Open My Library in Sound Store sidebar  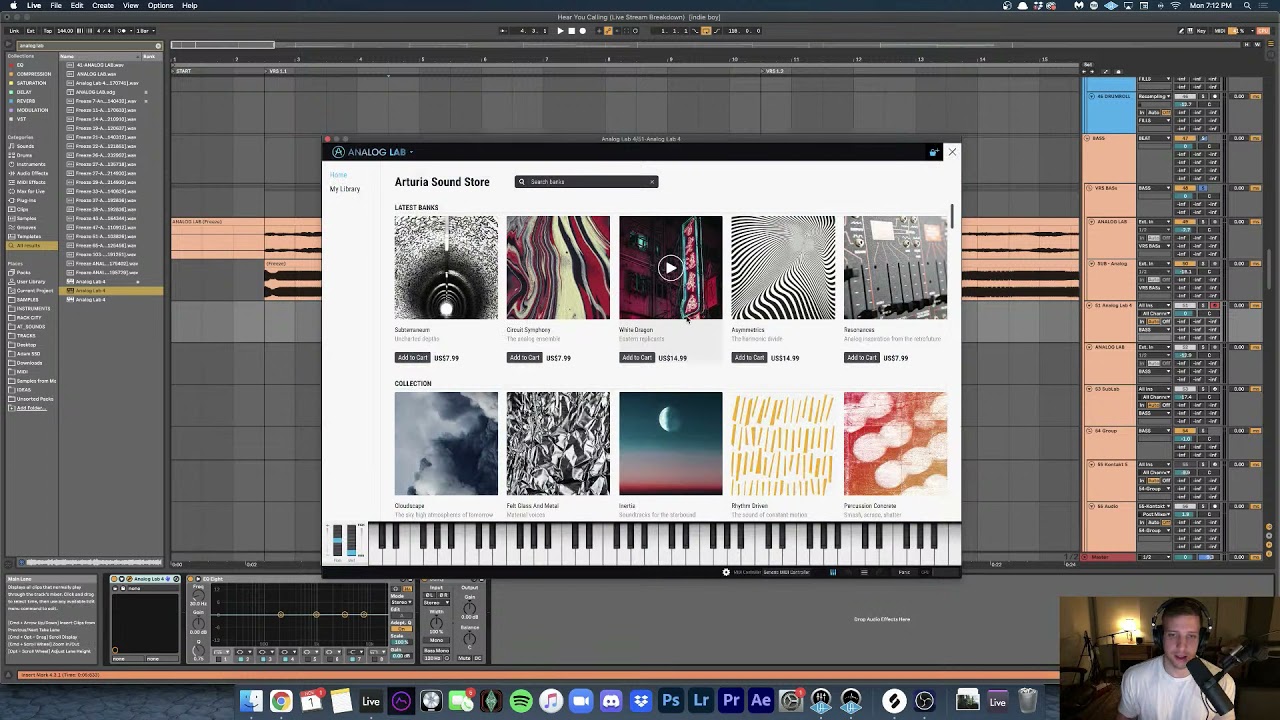(x=345, y=189)
